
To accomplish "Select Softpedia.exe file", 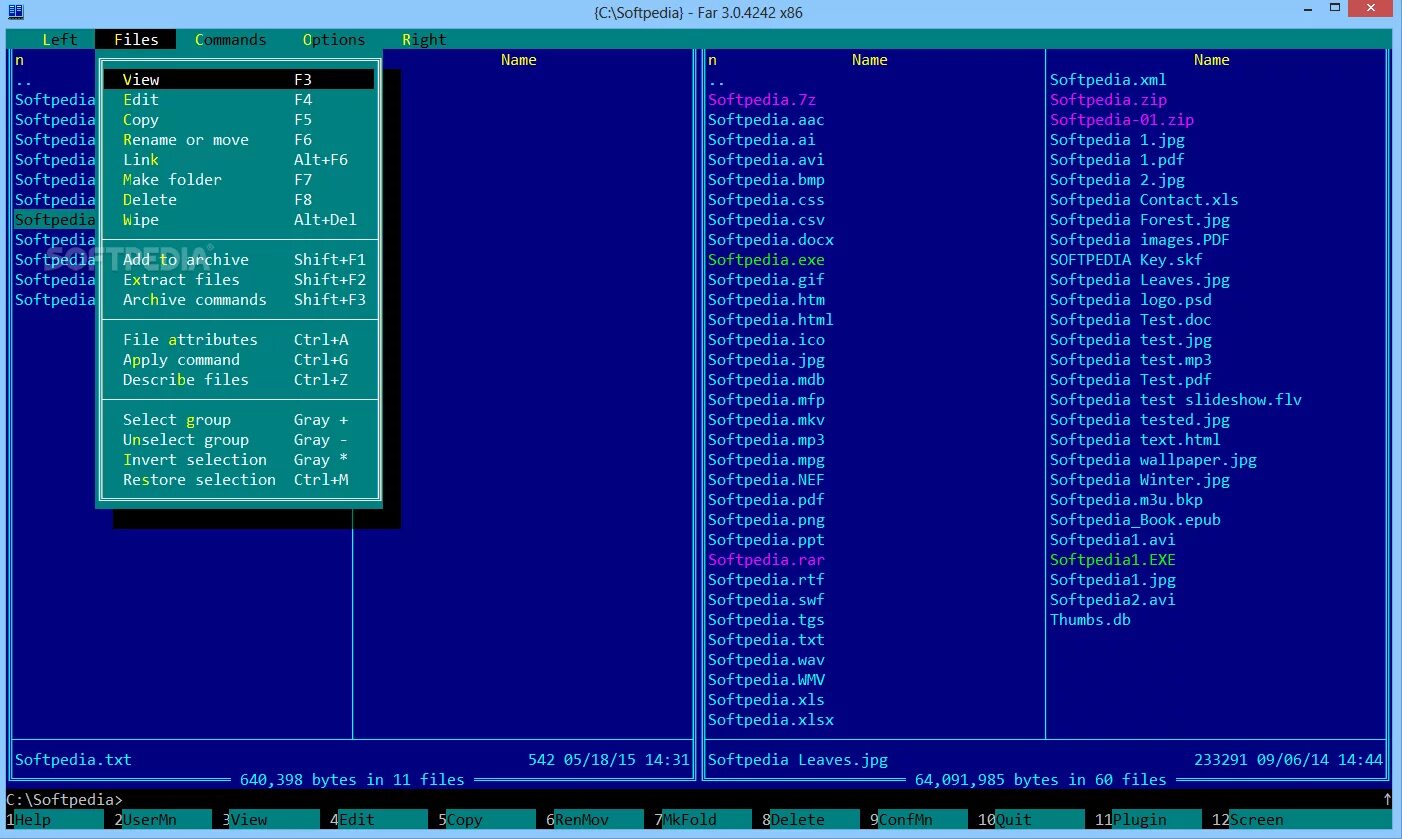I will [x=766, y=260].
